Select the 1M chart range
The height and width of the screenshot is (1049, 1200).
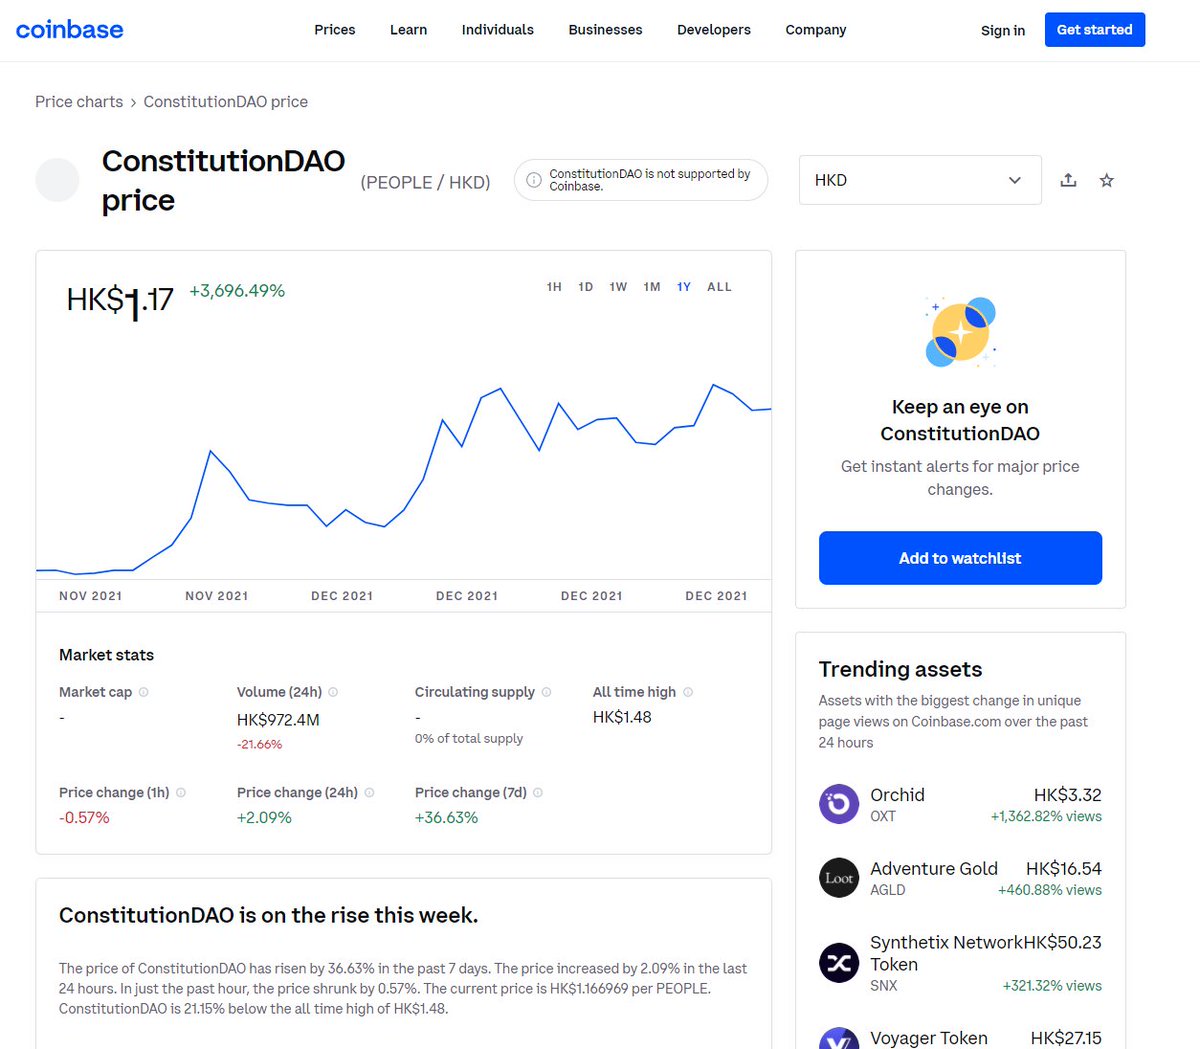click(x=652, y=287)
